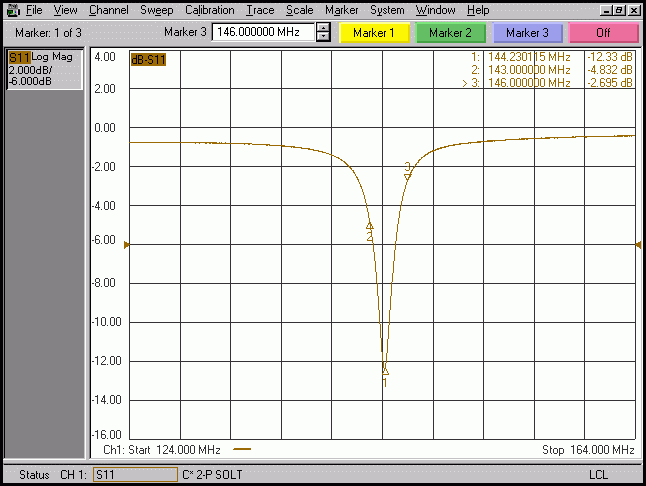
Task: Click the right reference level arrow indicator
Action: (638, 245)
